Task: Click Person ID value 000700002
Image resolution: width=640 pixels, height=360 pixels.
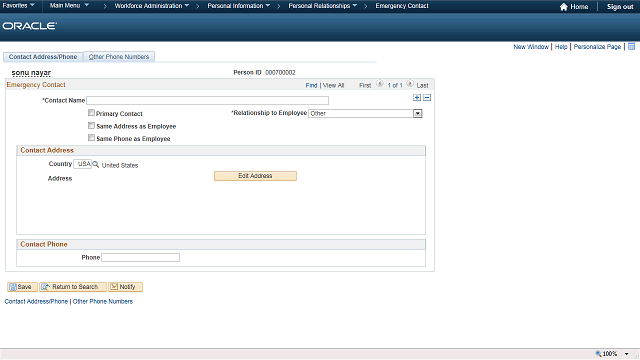Action: click(x=280, y=72)
